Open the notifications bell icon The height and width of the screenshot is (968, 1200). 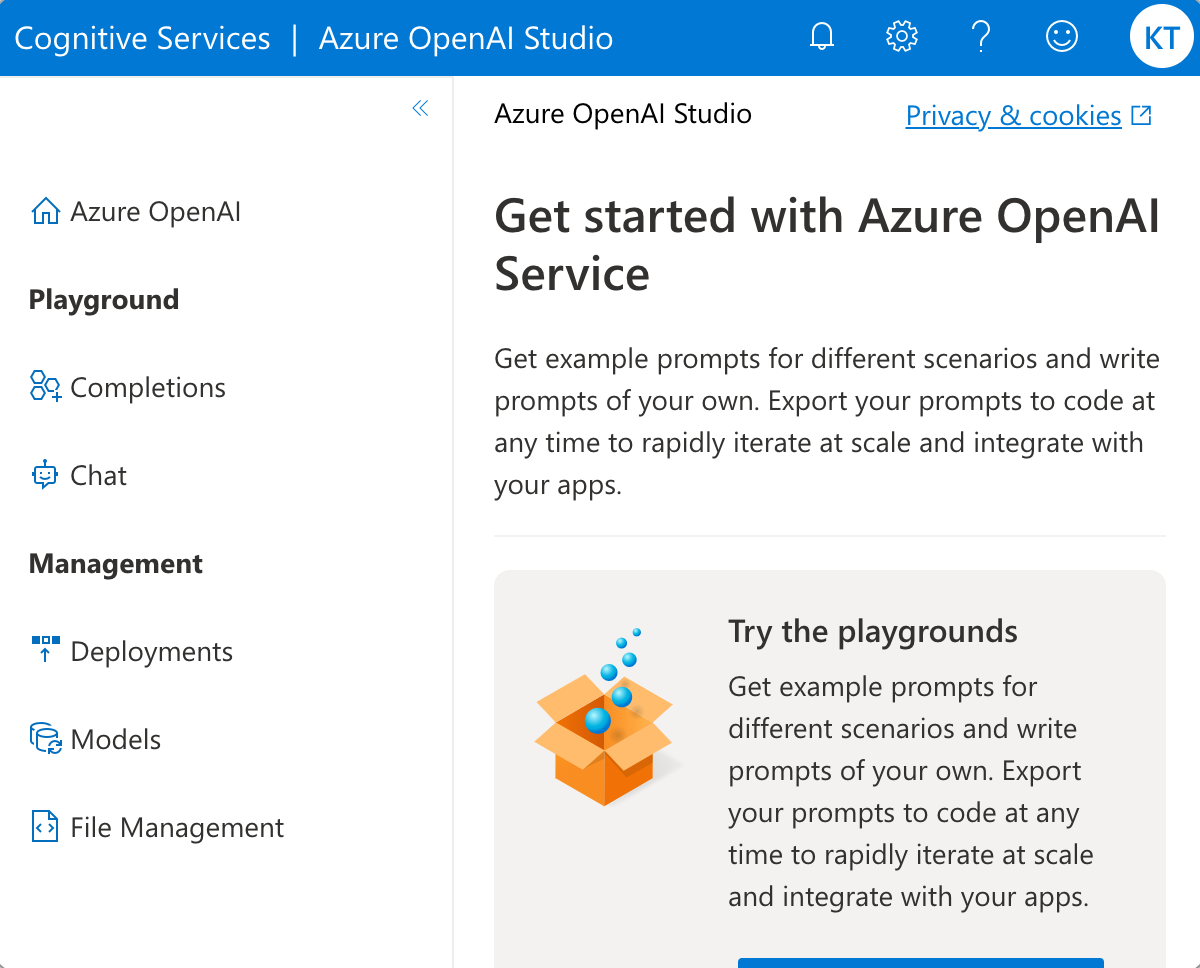coord(821,35)
